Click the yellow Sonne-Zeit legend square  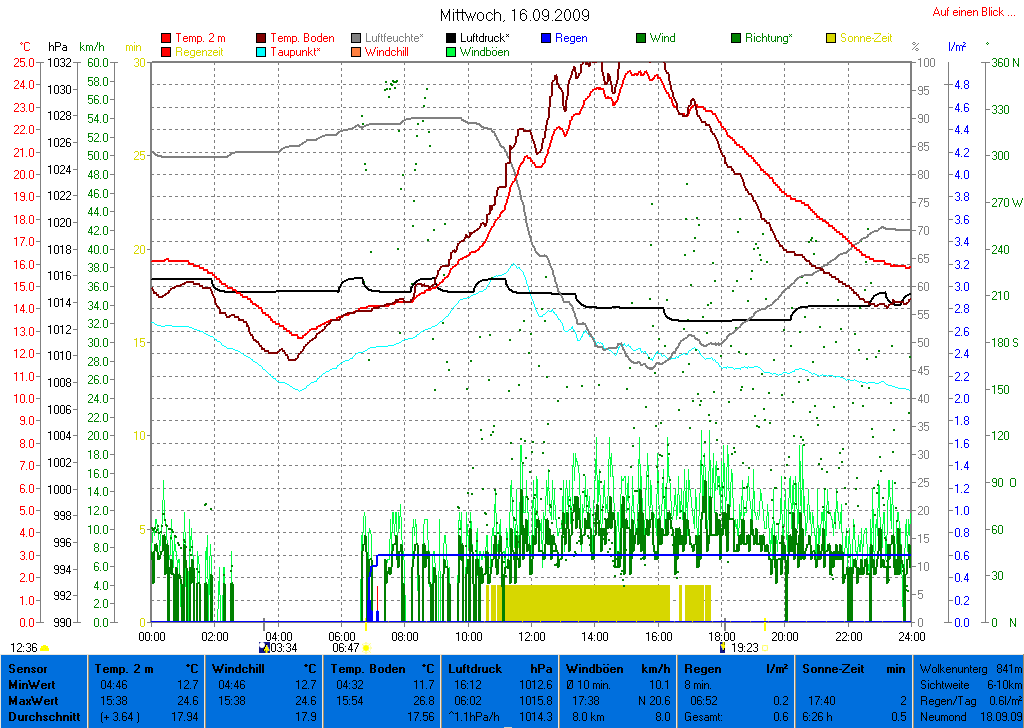(x=832, y=38)
